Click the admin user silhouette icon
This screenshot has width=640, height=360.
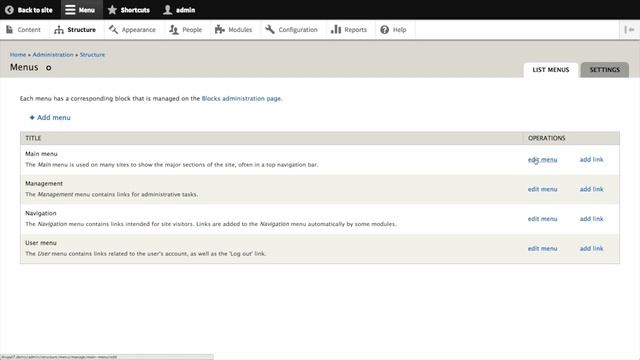(168, 10)
